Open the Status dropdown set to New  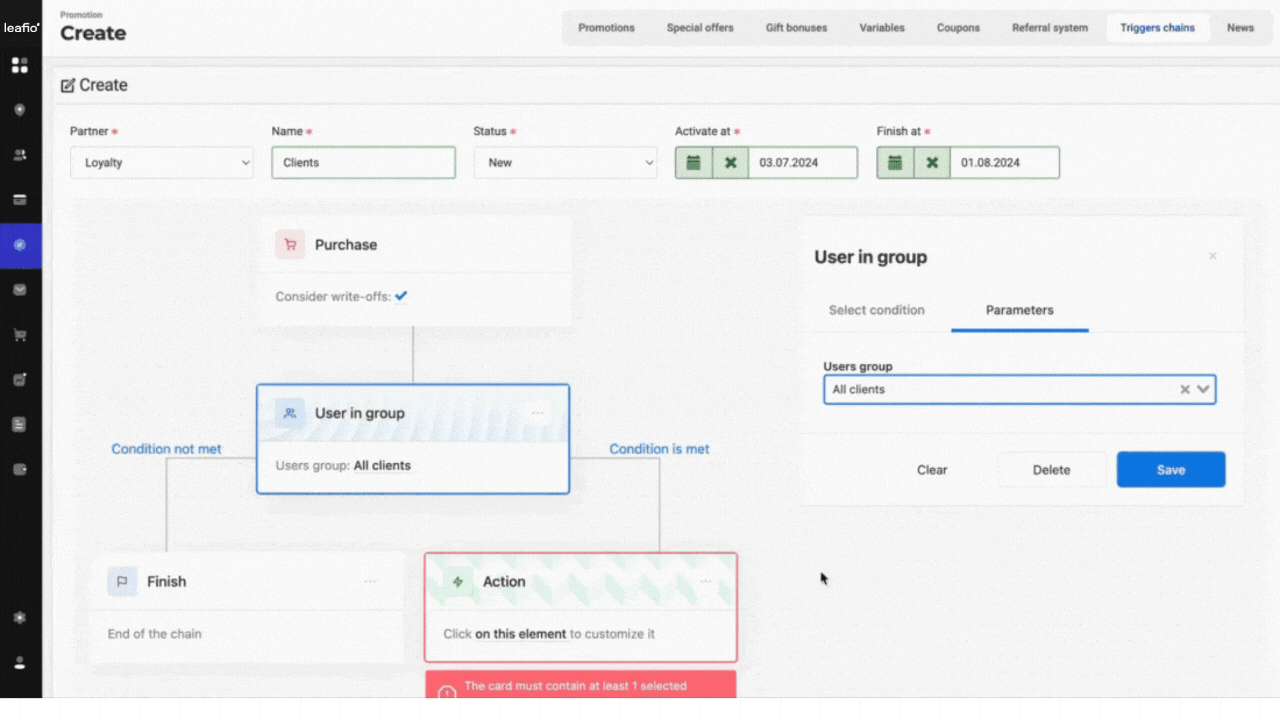pos(565,163)
